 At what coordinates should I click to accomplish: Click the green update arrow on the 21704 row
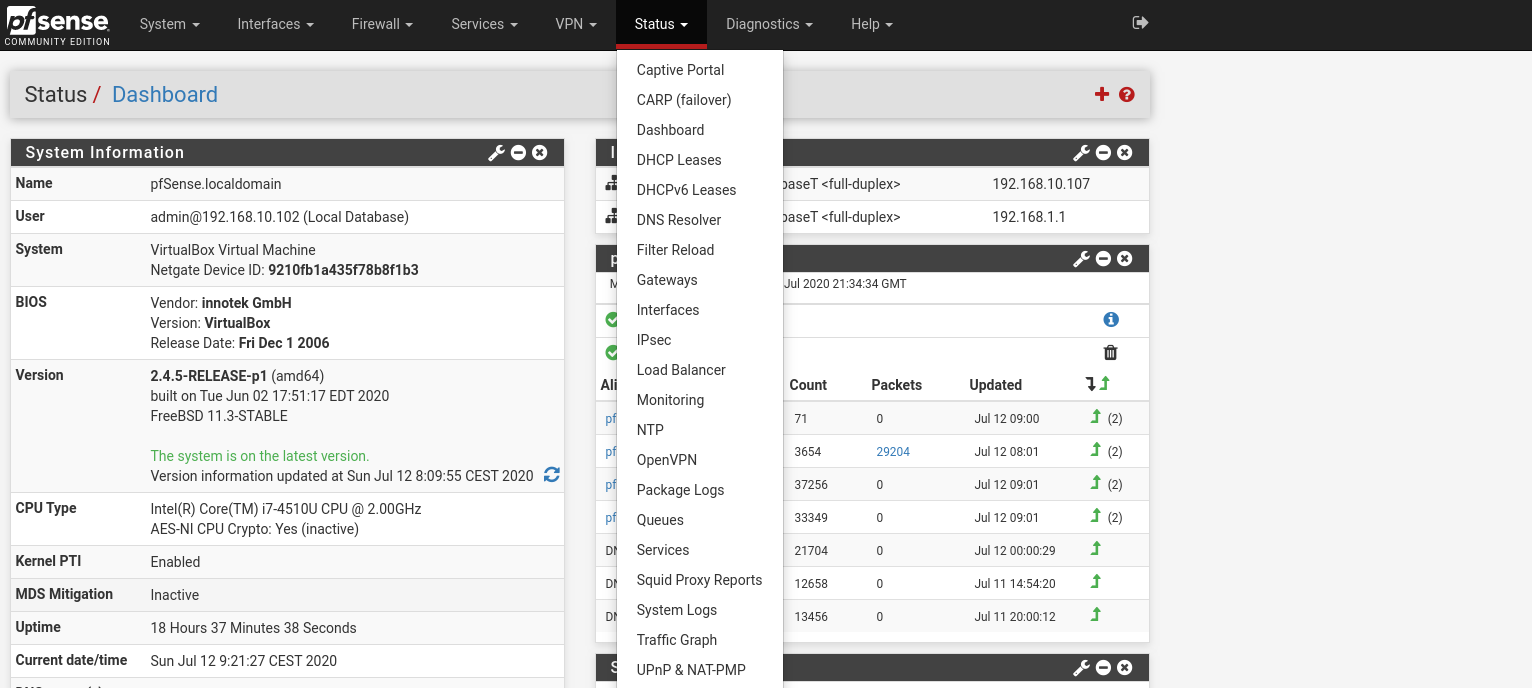click(1096, 550)
